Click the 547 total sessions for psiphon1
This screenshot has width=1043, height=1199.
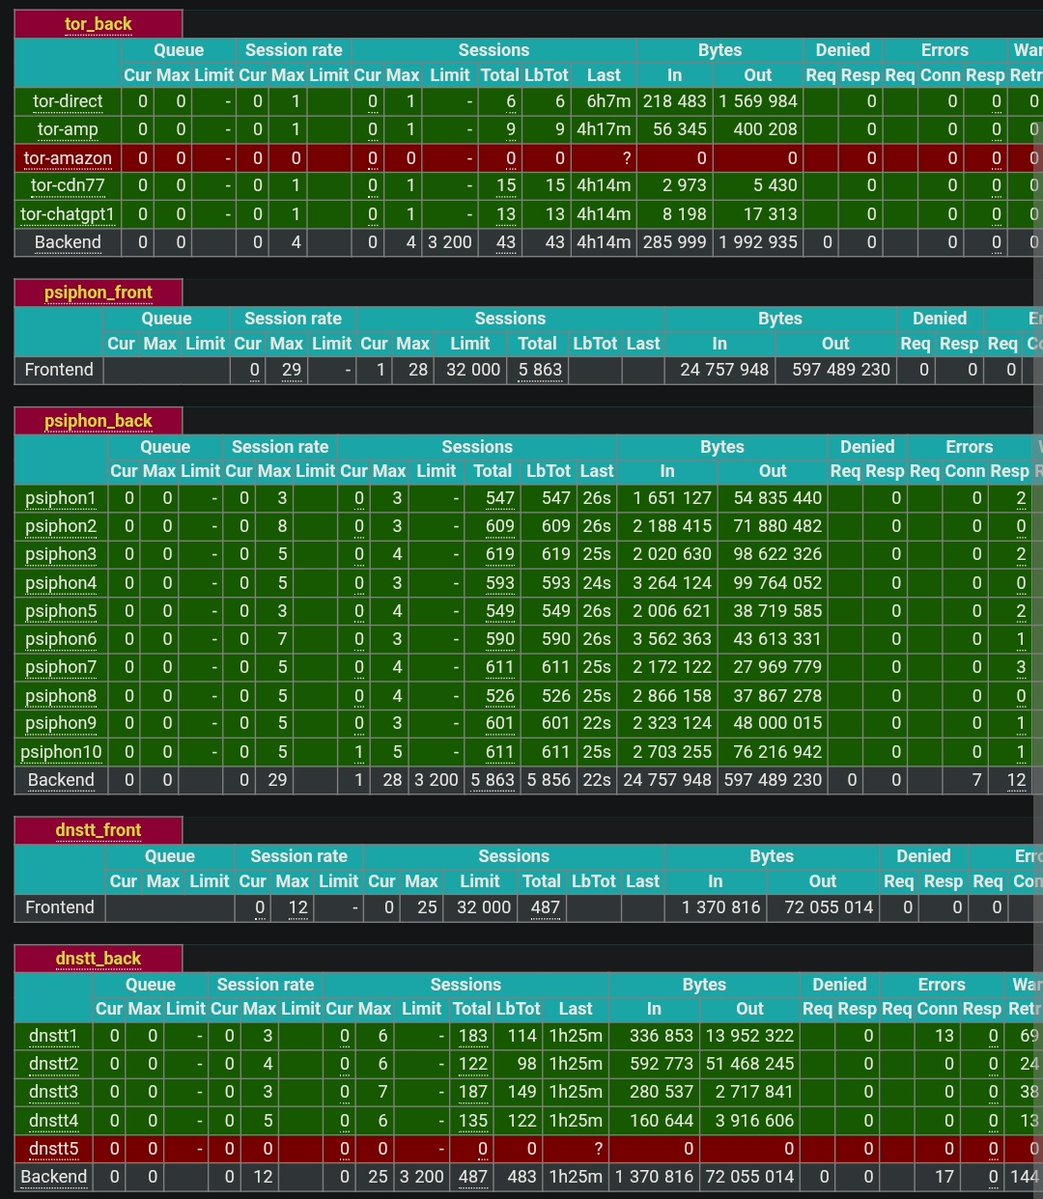[x=500, y=498]
